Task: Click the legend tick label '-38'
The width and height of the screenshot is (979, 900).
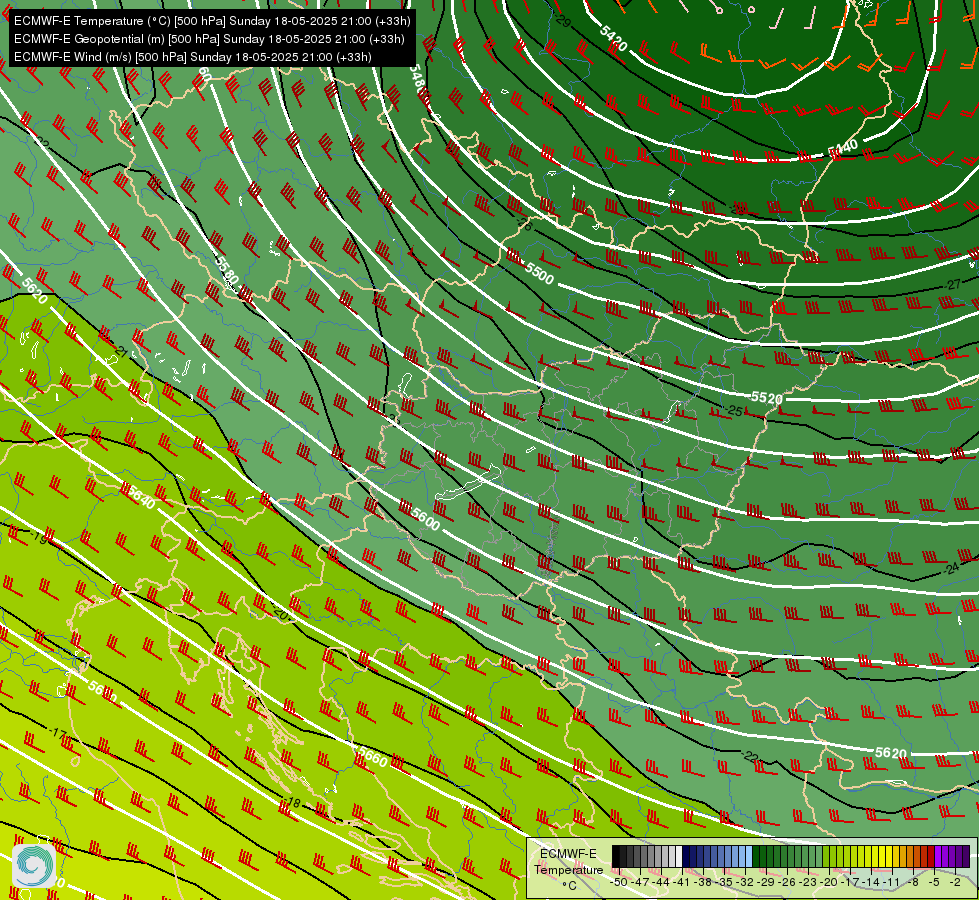Action: 702,882
